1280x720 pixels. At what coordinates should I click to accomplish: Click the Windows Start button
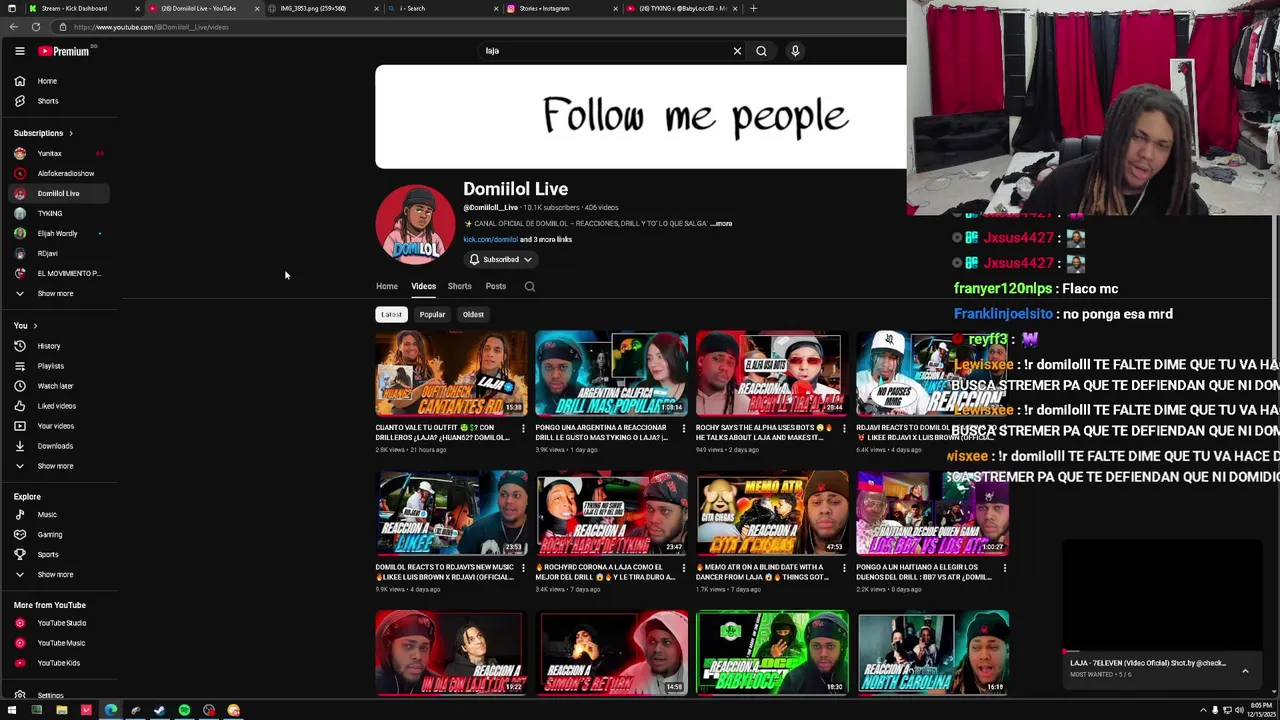coord(12,711)
